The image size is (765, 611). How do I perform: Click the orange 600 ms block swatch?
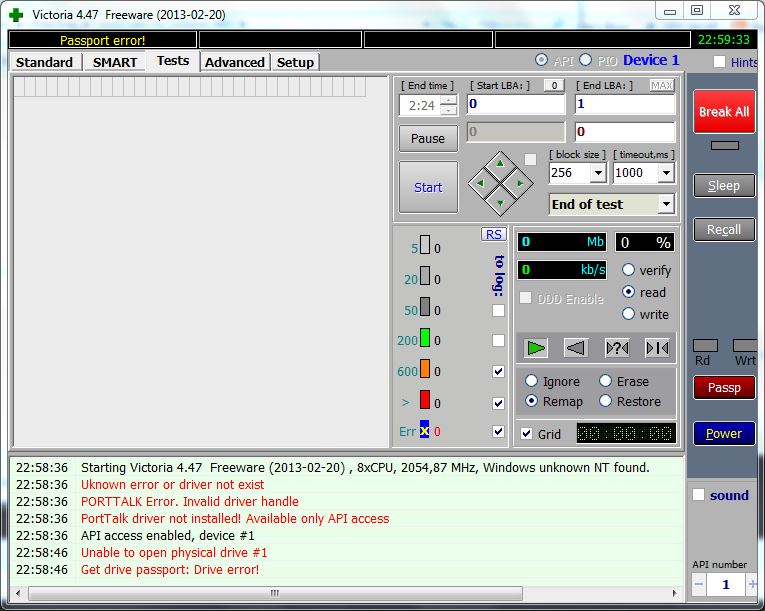tap(424, 368)
